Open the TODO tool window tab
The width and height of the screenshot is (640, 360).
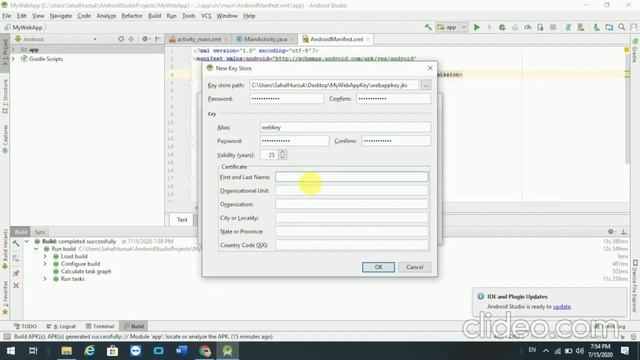coord(25,326)
